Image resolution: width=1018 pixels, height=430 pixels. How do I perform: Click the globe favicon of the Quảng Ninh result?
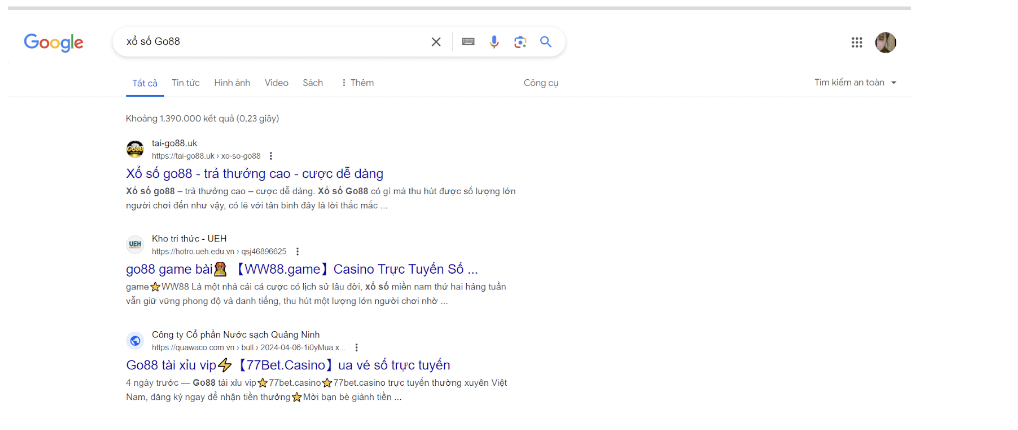click(x=135, y=340)
